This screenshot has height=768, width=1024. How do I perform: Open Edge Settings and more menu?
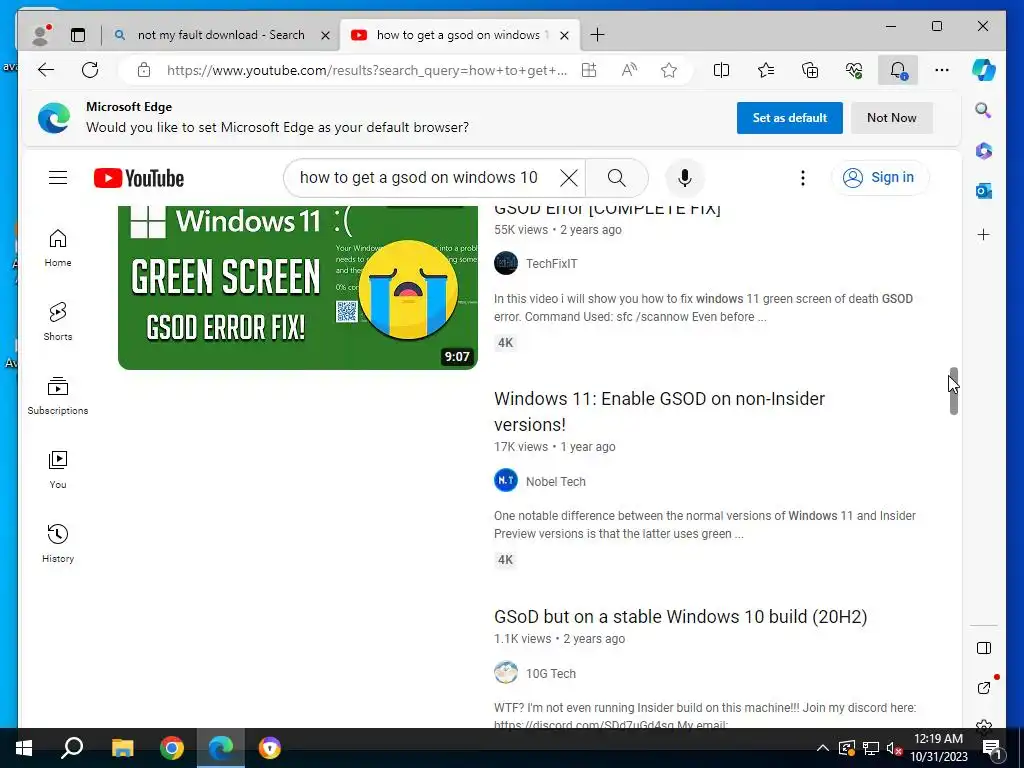pos(942,70)
